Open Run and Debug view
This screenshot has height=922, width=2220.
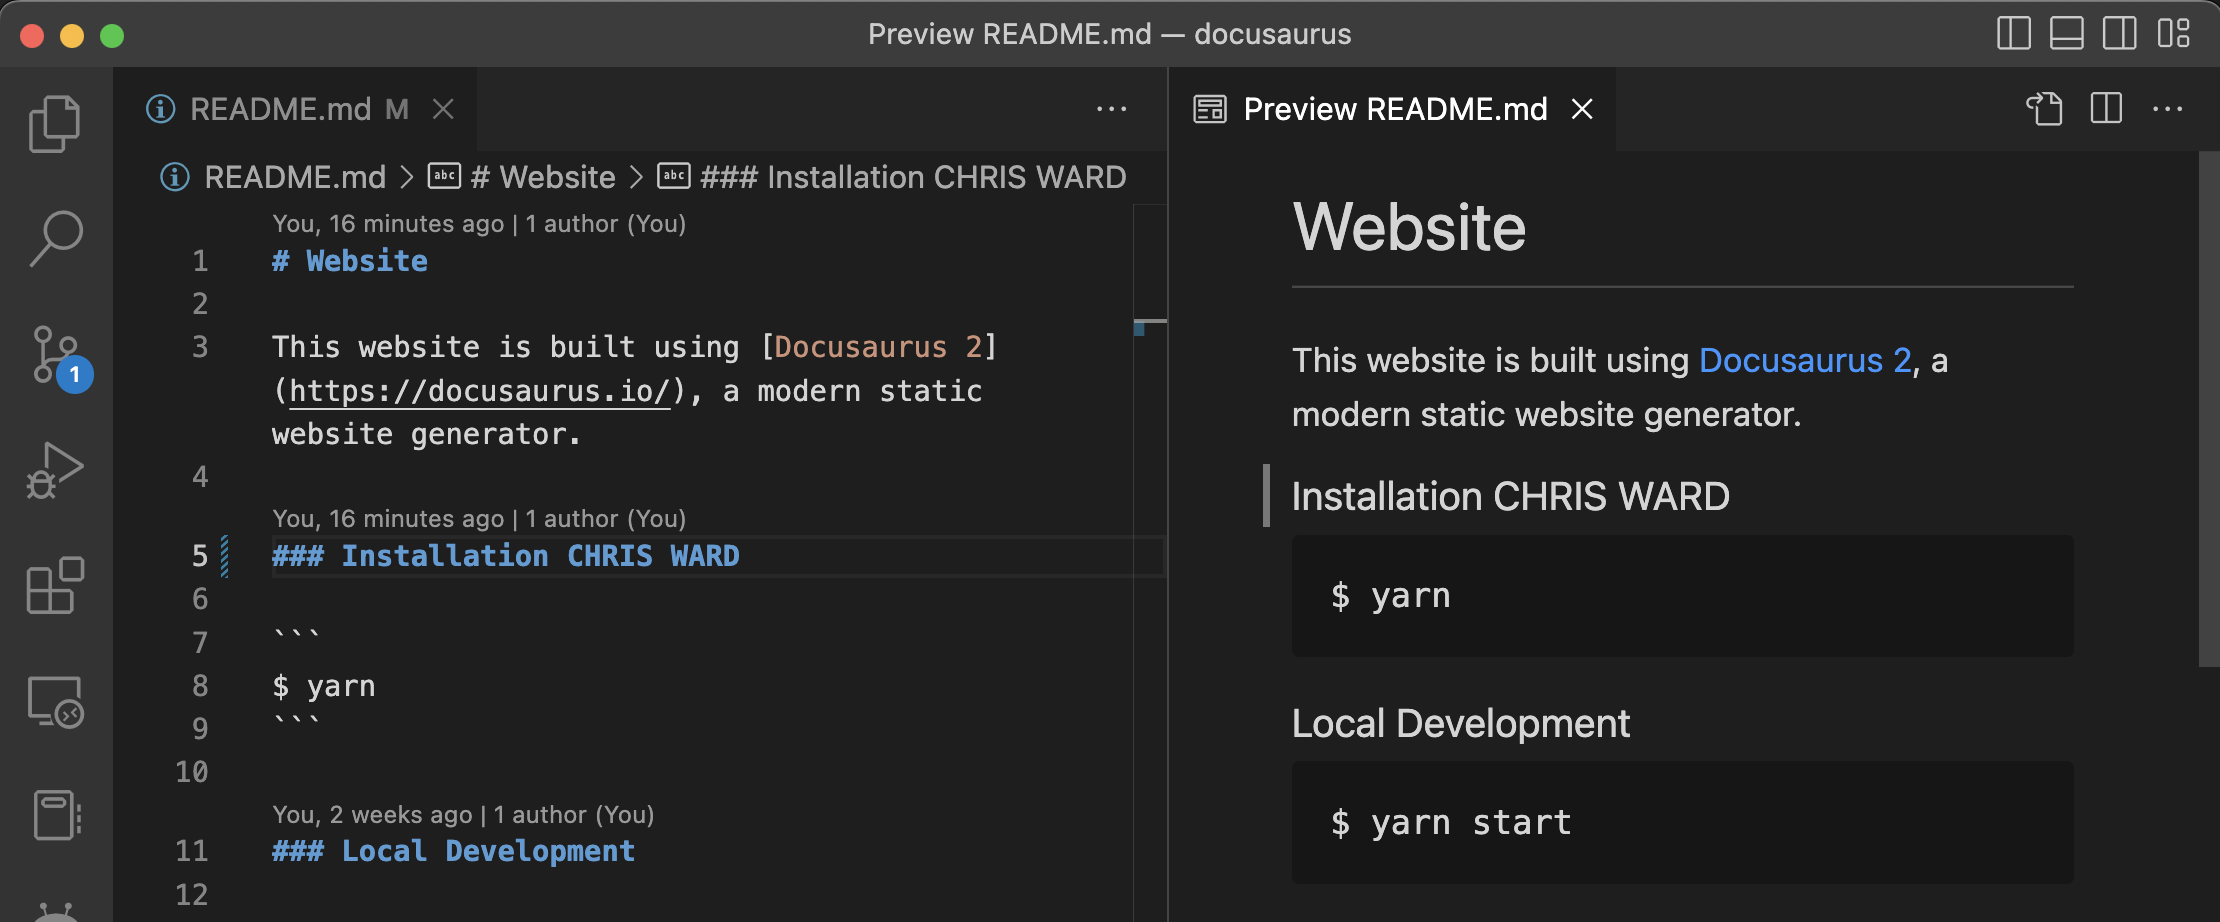(x=55, y=470)
